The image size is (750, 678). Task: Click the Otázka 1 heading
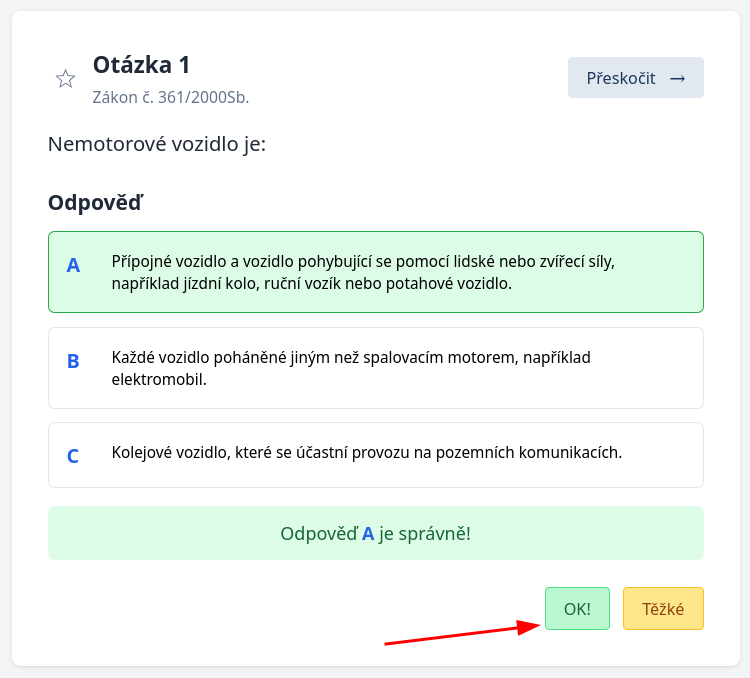141,65
